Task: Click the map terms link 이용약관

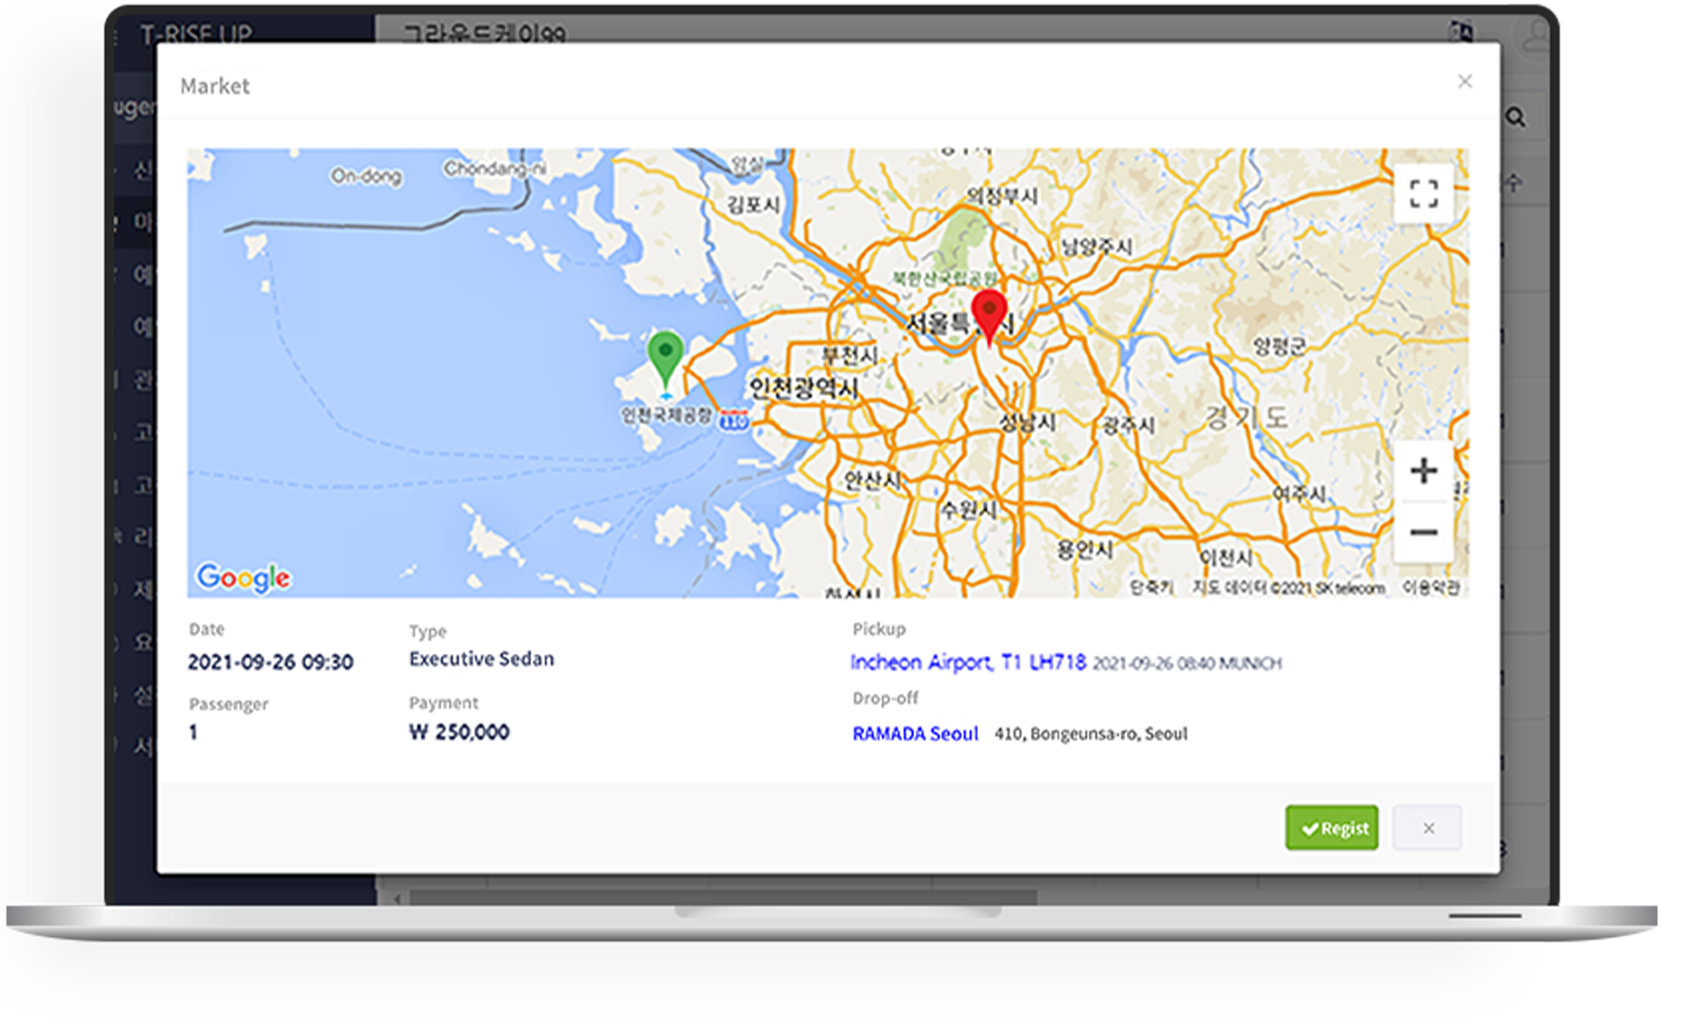Action: (x=1431, y=587)
